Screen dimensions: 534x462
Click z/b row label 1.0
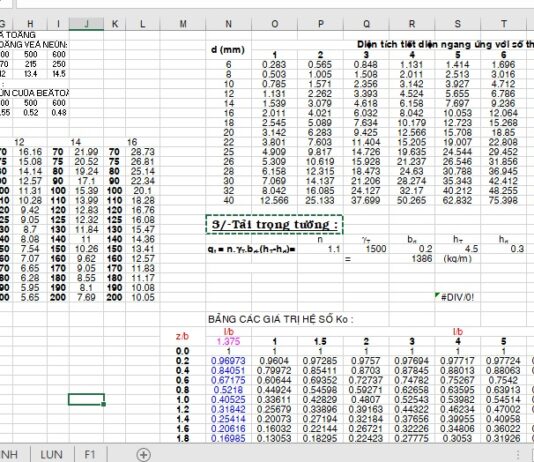pyautogui.click(x=183, y=400)
